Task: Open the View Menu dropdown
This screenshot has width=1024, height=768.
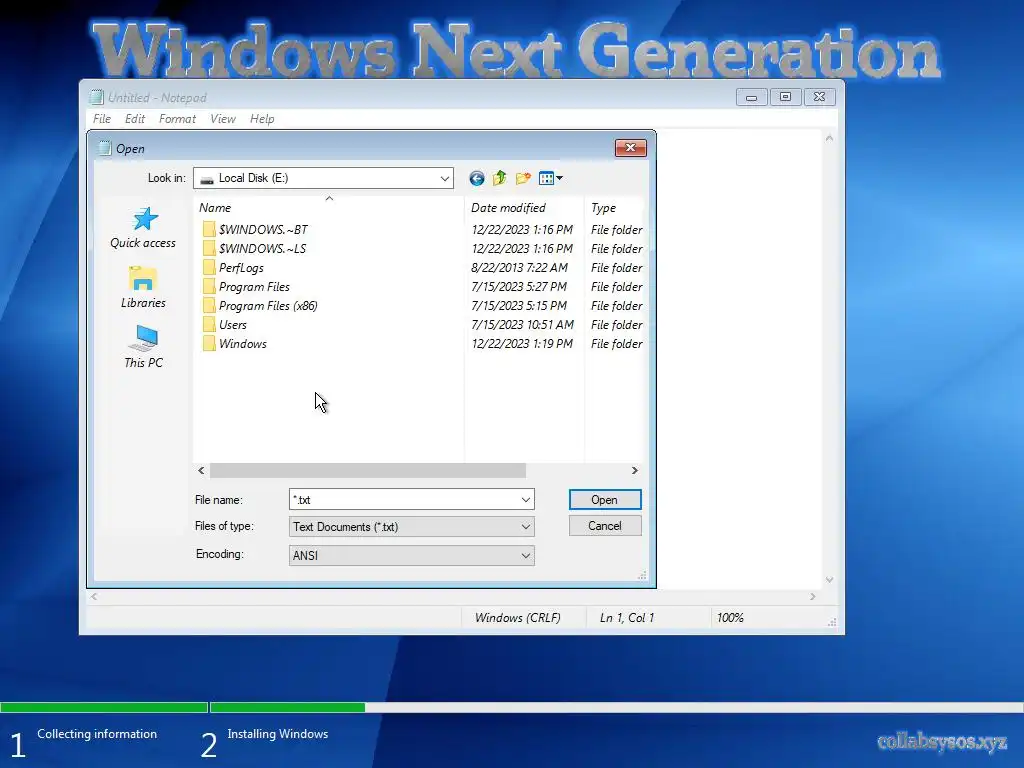Action: click(x=551, y=178)
